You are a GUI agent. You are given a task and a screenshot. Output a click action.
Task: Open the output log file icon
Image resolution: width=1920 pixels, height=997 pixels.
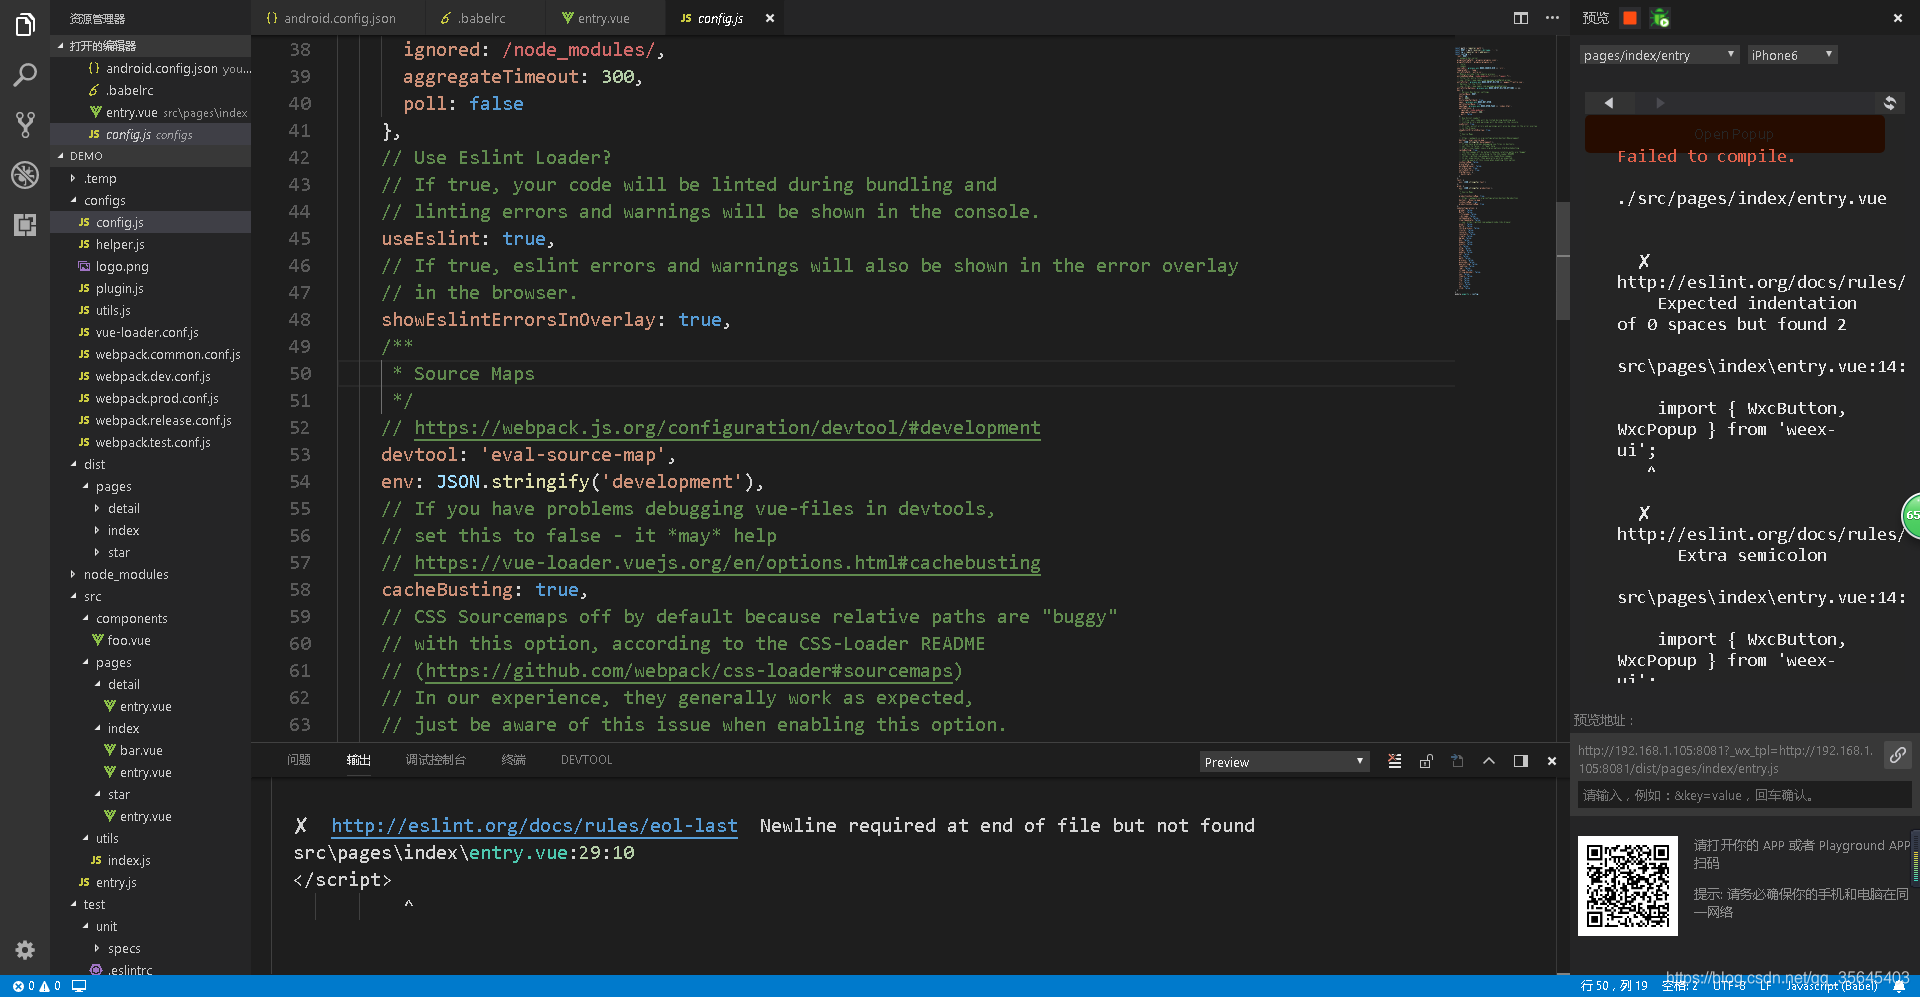1457,761
